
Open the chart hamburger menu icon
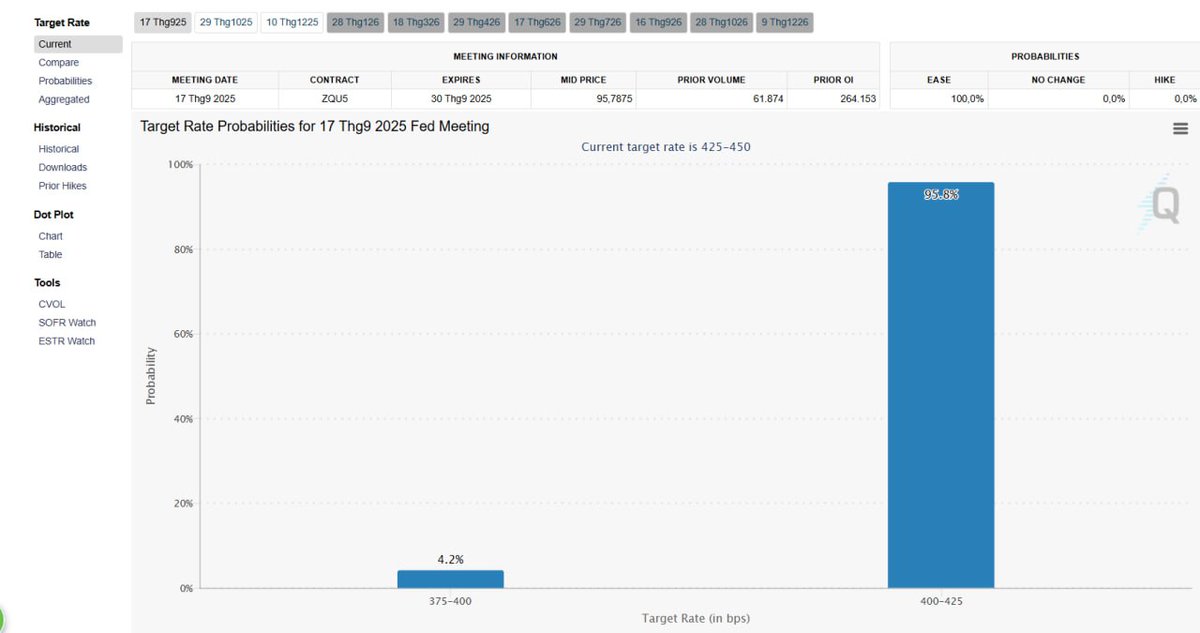(x=1179, y=128)
